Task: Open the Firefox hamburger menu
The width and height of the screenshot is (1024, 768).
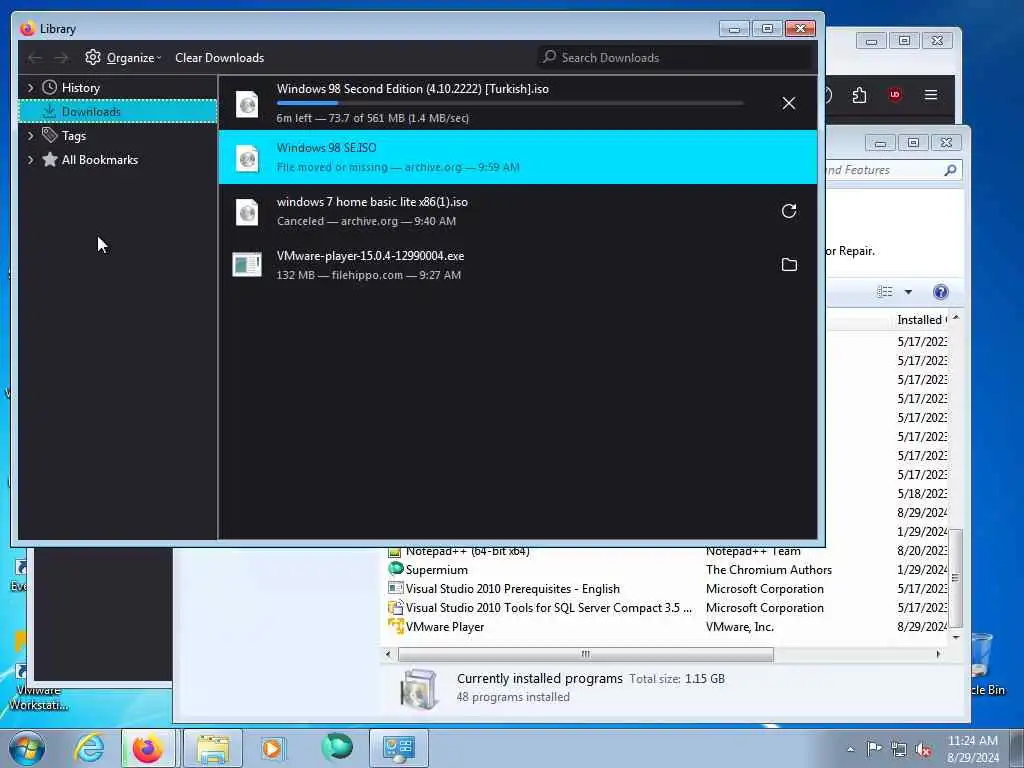Action: click(x=931, y=95)
